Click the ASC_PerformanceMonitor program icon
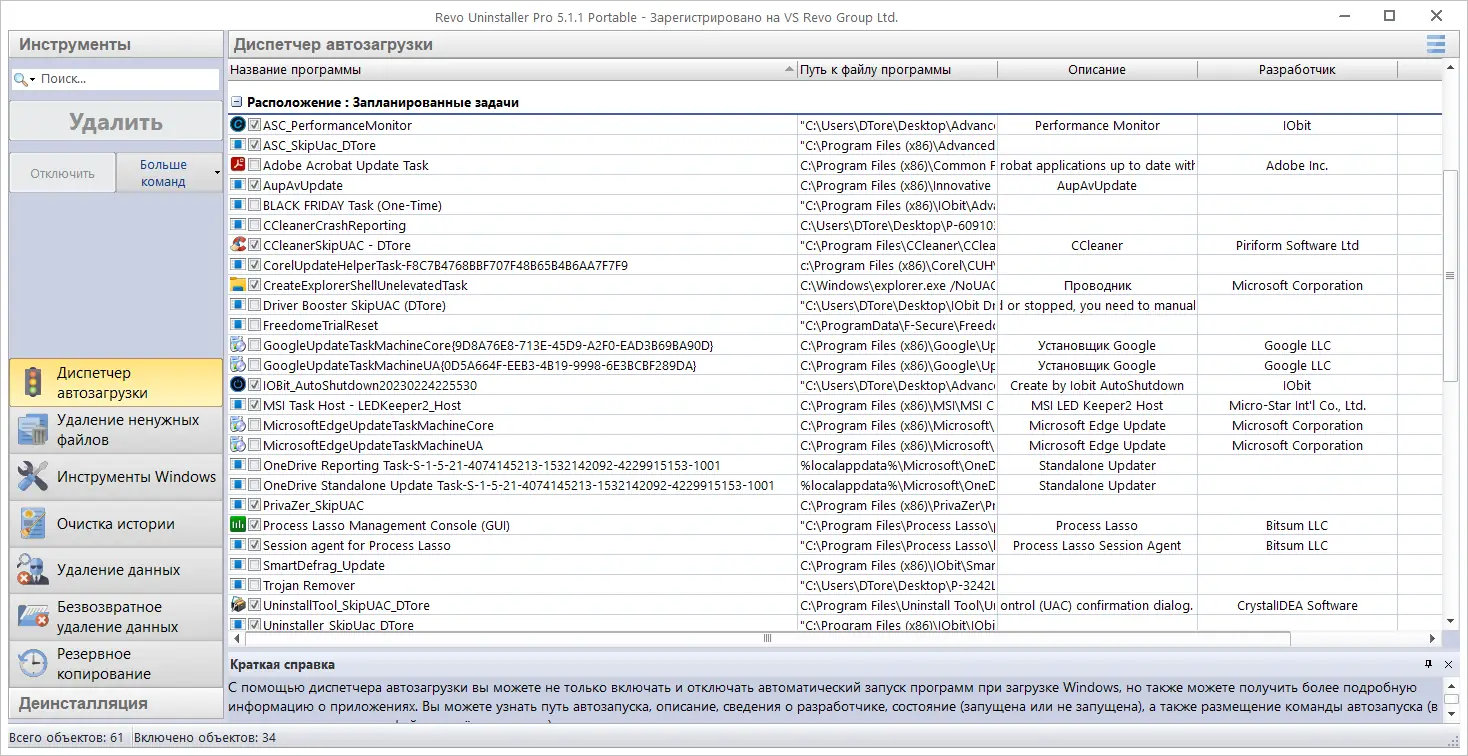The width and height of the screenshot is (1468, 756). [x=238, y=125]
